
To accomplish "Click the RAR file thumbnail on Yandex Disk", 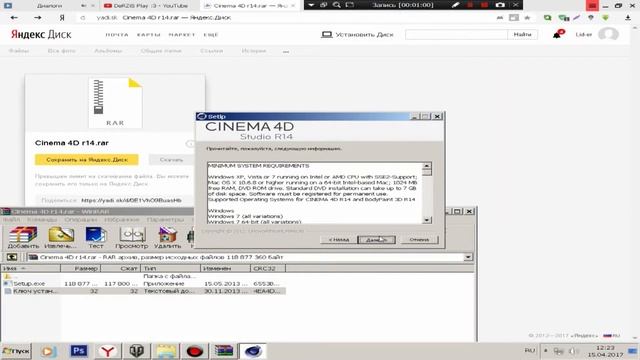I will point(115,103).
